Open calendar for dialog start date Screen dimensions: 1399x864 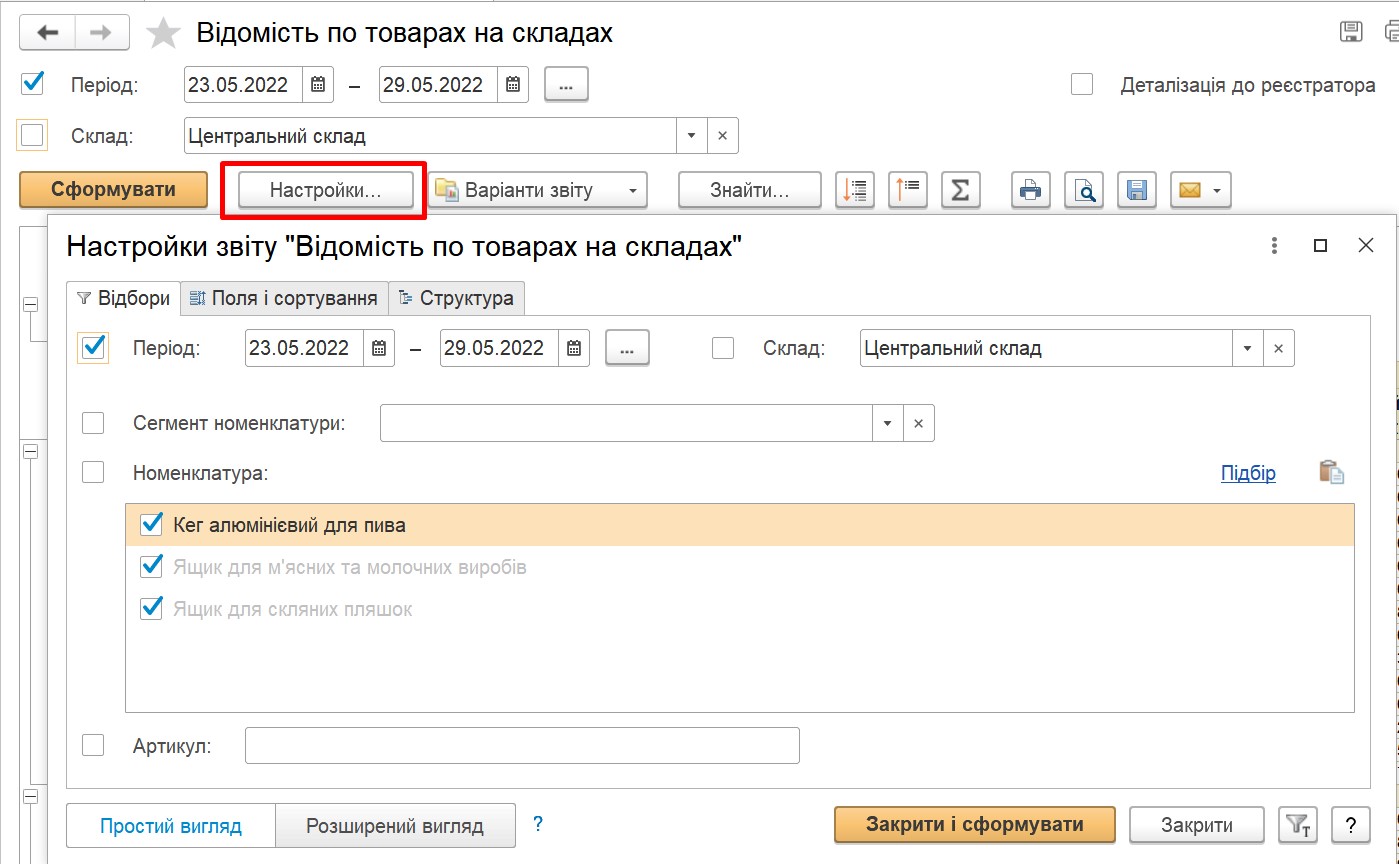[x=379, y=349]
